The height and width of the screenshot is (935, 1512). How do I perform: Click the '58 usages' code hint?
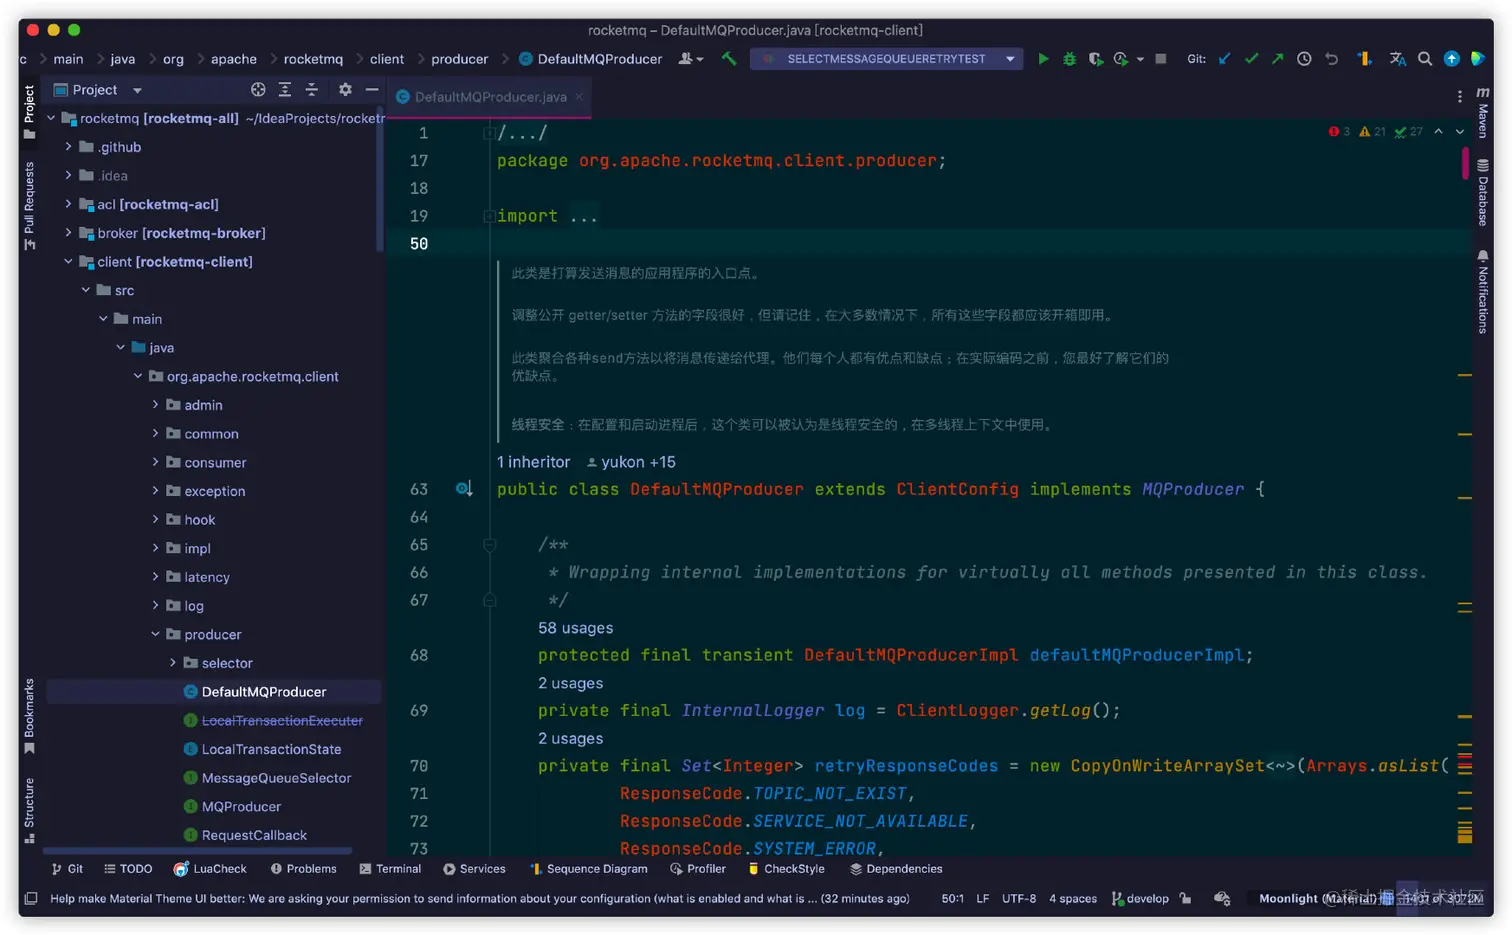click(575, 628)
